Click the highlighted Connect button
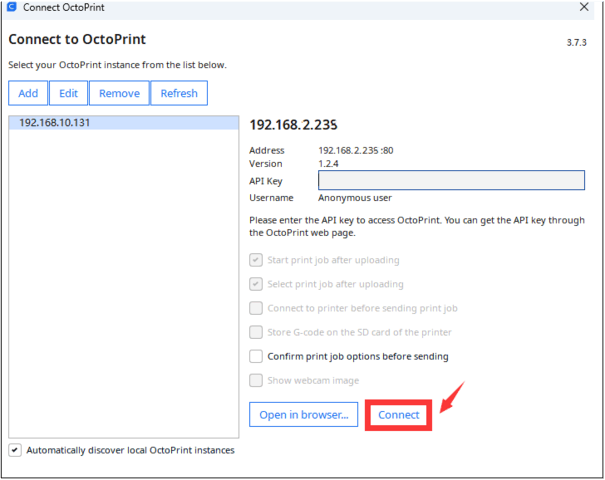605x480 pixels. (x=398, y=414)
